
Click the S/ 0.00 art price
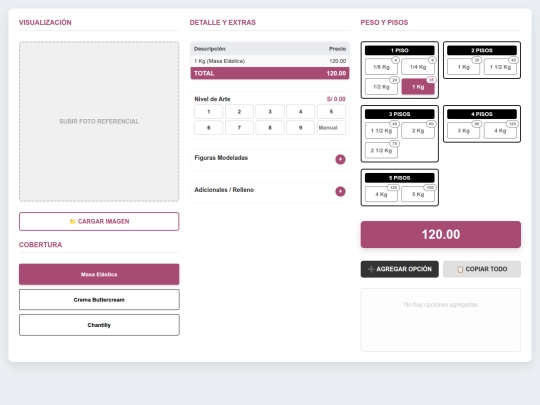coord(336,99)
